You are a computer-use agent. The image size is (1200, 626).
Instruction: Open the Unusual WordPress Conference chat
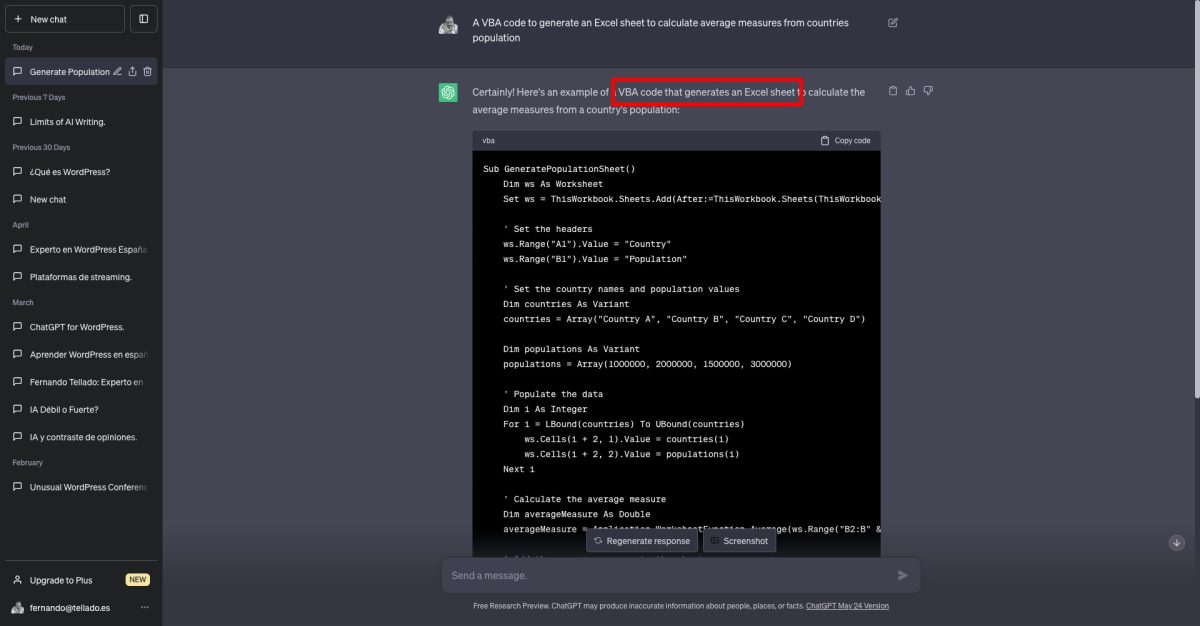(81, 487)
